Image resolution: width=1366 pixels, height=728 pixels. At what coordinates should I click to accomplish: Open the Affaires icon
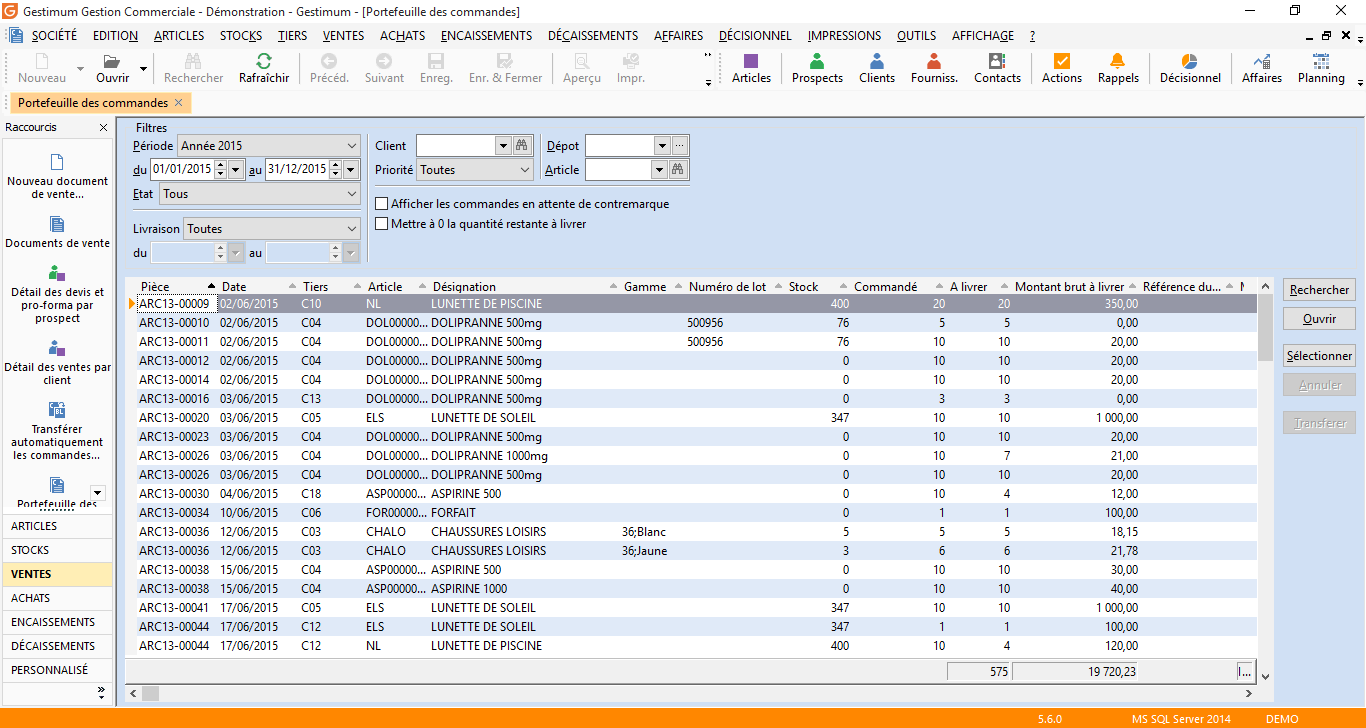1262,61
